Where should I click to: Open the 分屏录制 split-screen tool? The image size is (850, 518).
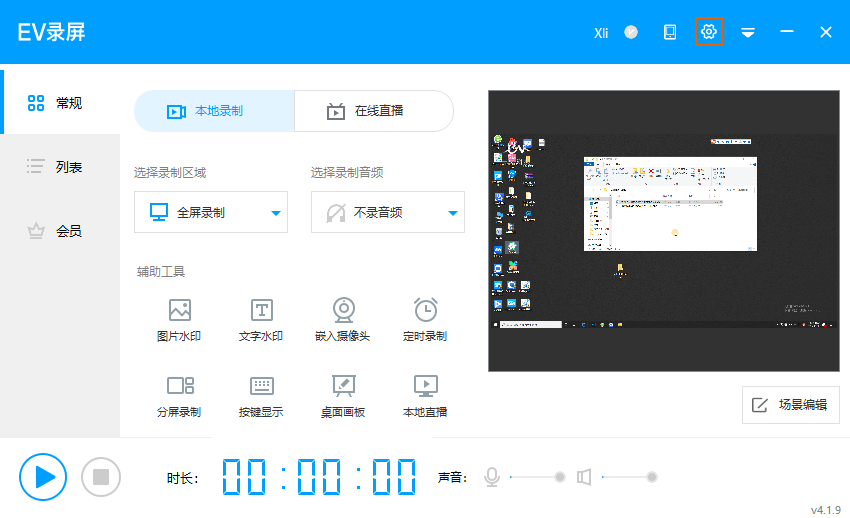179,396
